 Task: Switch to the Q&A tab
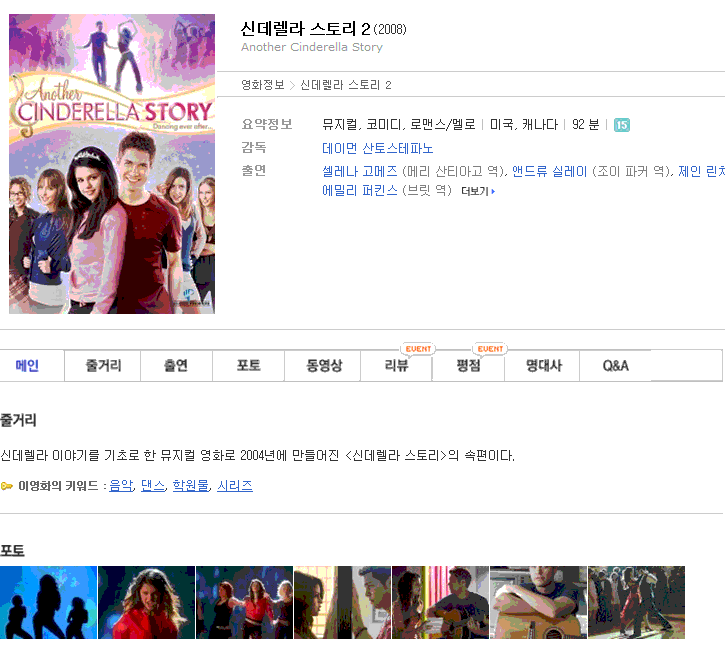click(x=615, y=366)
